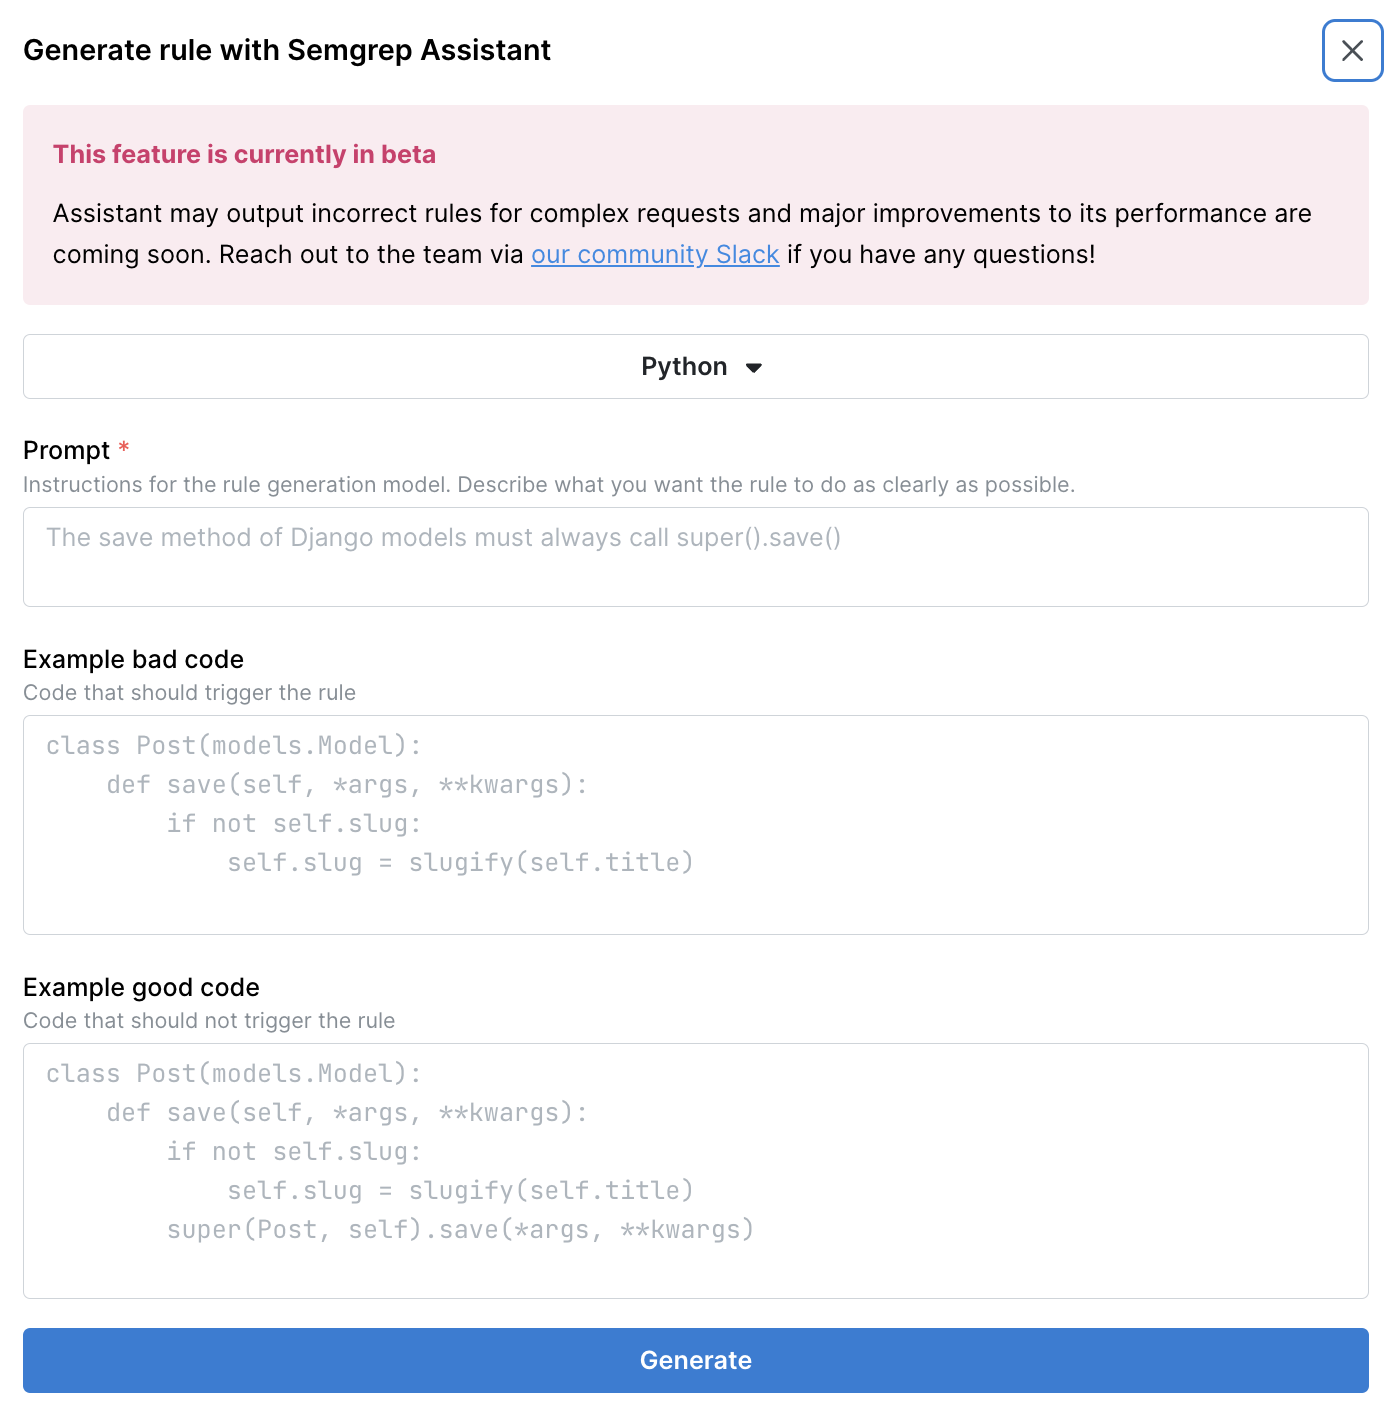The width and height of the screenshot is (1396, 1418).
Task: Focus the Prompt instructions text area
Action: coord(696,557)
